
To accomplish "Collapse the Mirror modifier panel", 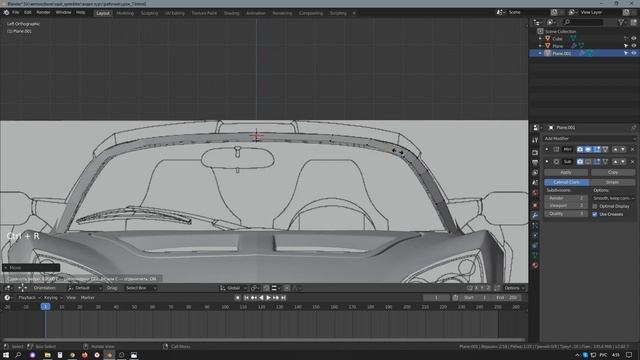I will pos(547,149).
